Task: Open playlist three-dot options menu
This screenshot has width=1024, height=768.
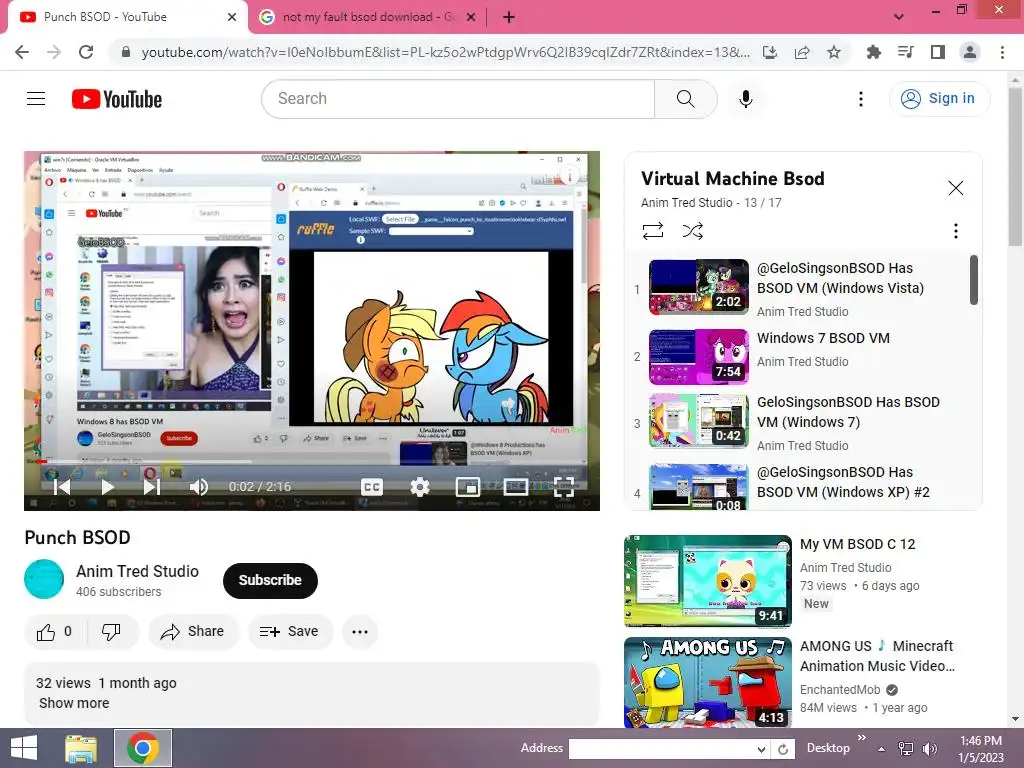Action: 955,231
